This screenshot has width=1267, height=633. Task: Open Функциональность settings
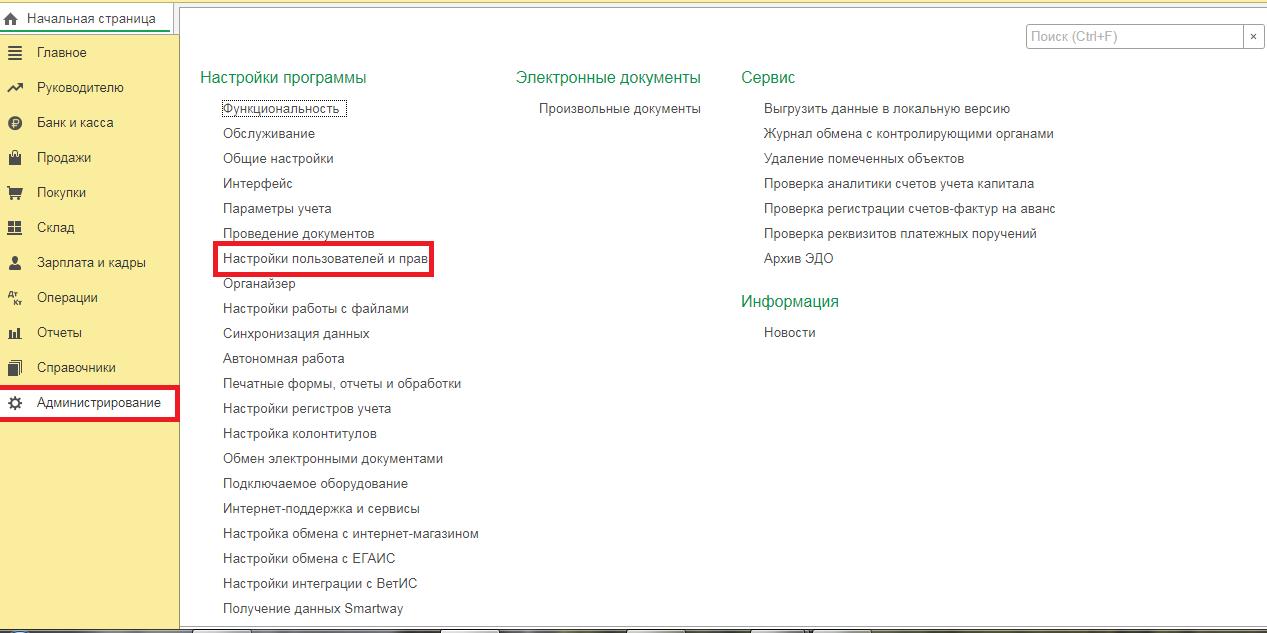pyautogui.click(x=284, y=109)
